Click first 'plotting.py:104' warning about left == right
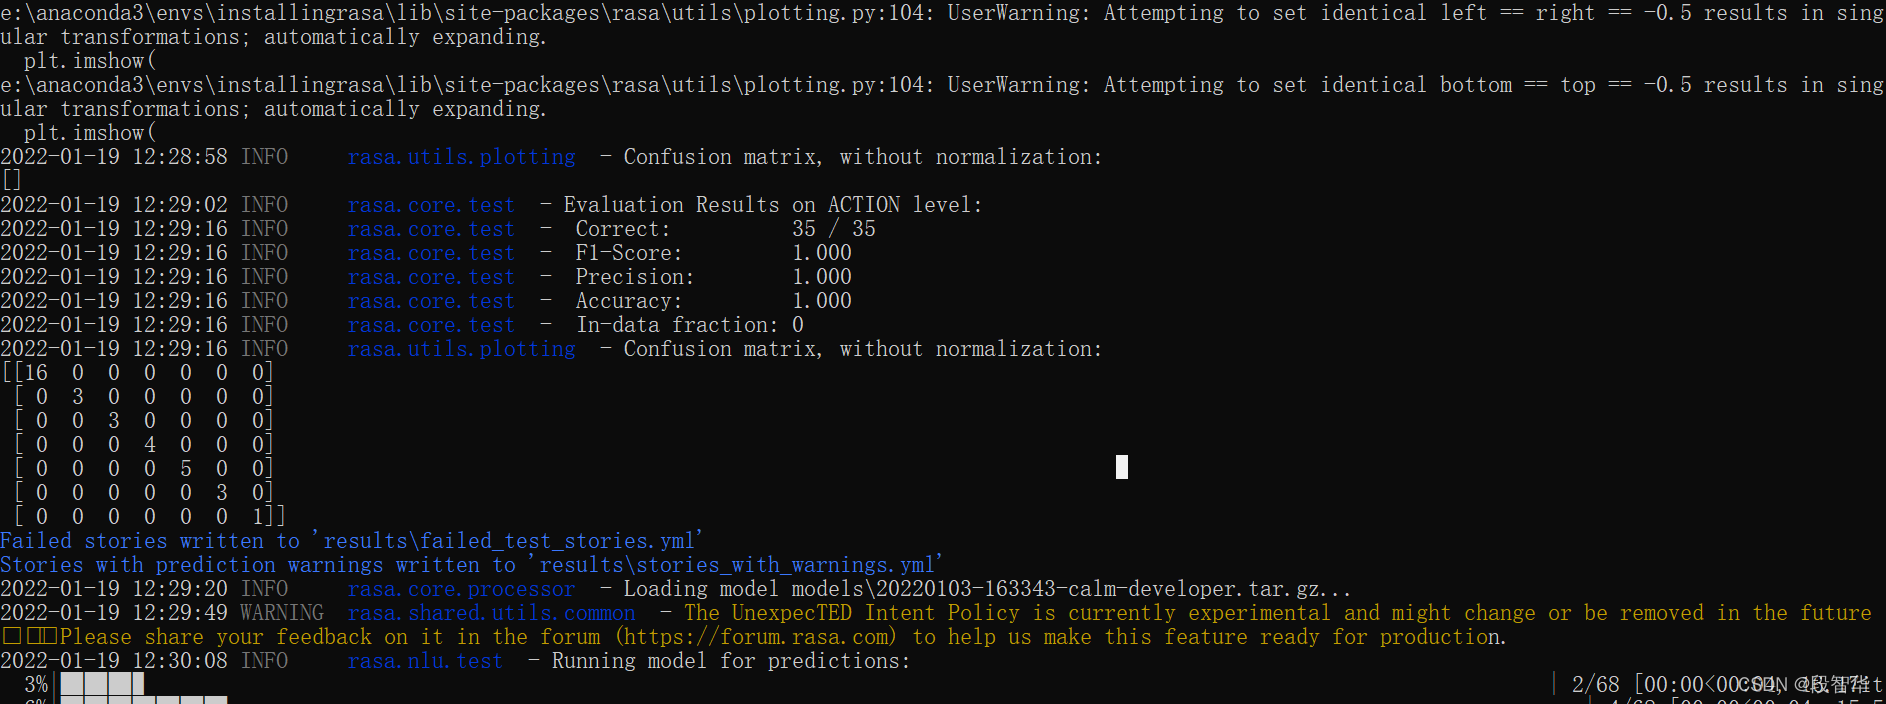The image size is (1886, 704). (x=942, y=25)
